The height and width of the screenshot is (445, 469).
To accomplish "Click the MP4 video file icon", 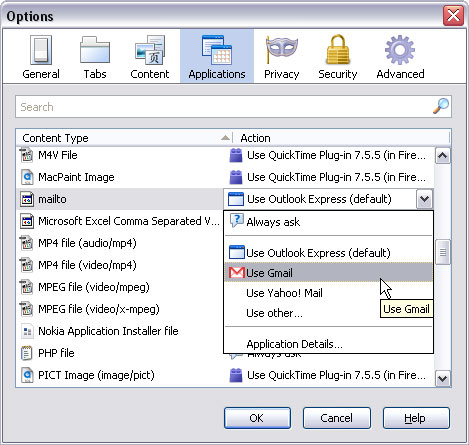I will point(26,265).
